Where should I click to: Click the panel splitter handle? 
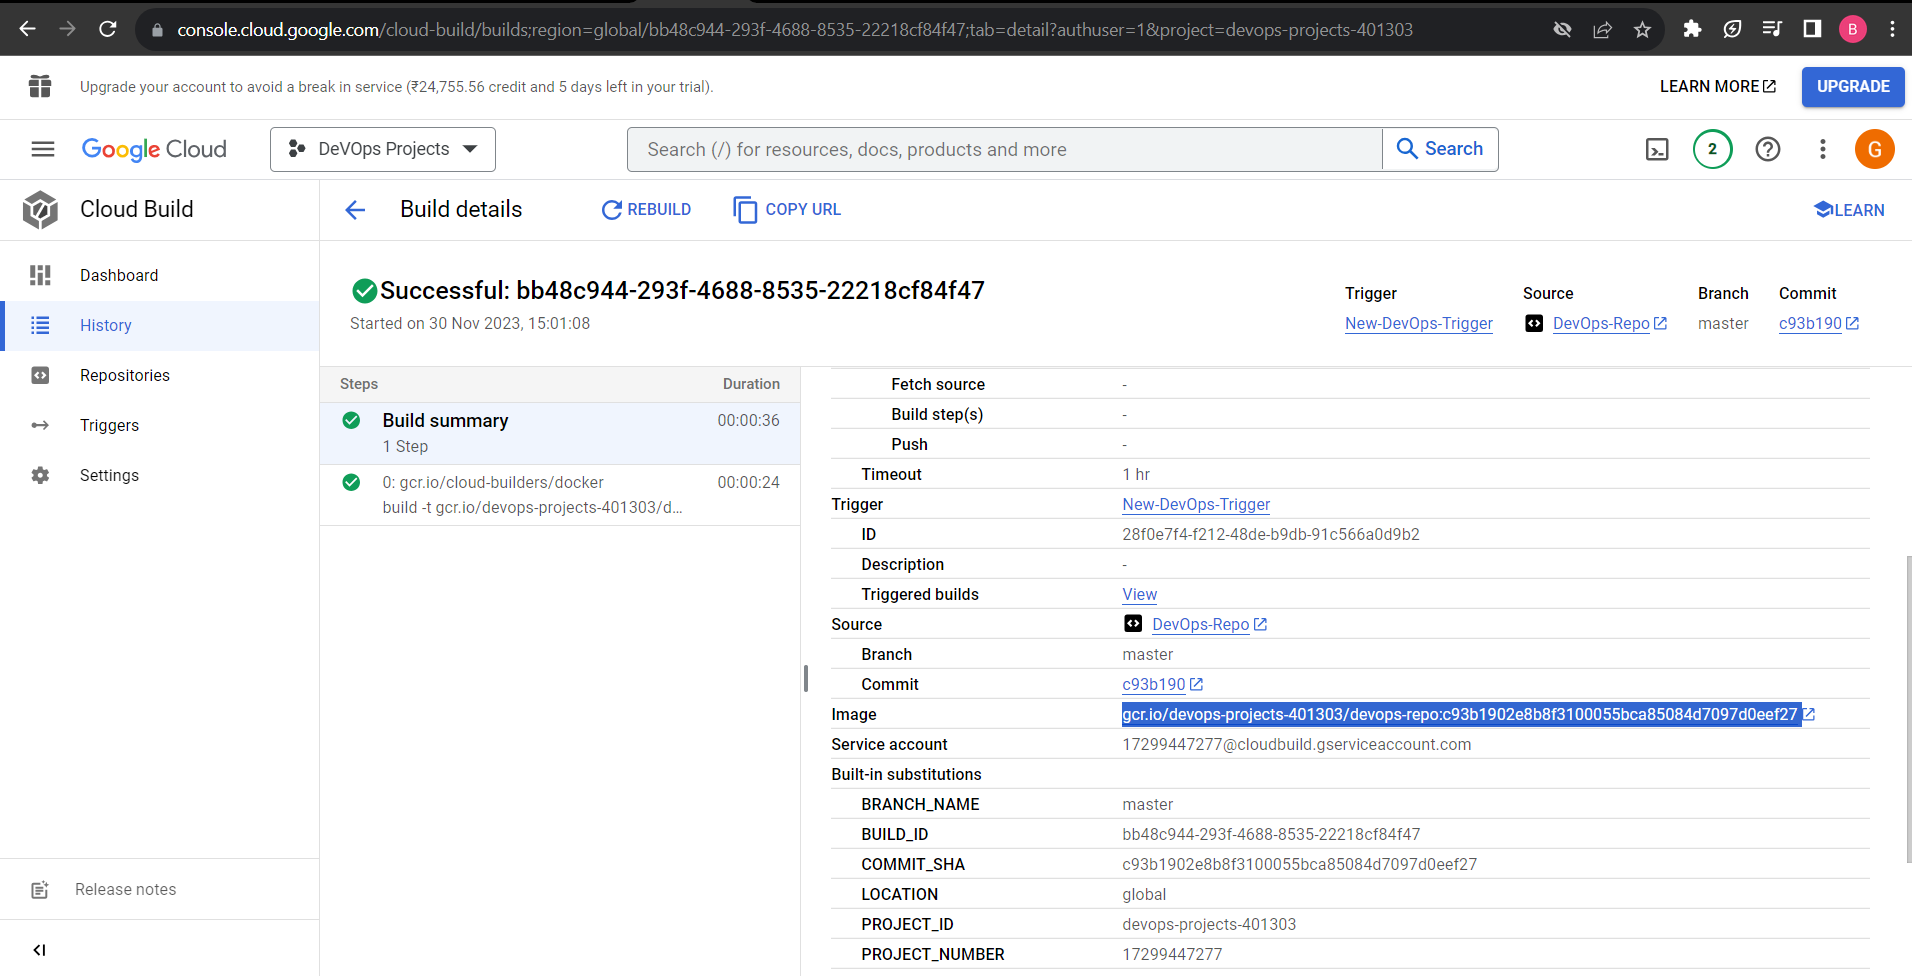806,678
